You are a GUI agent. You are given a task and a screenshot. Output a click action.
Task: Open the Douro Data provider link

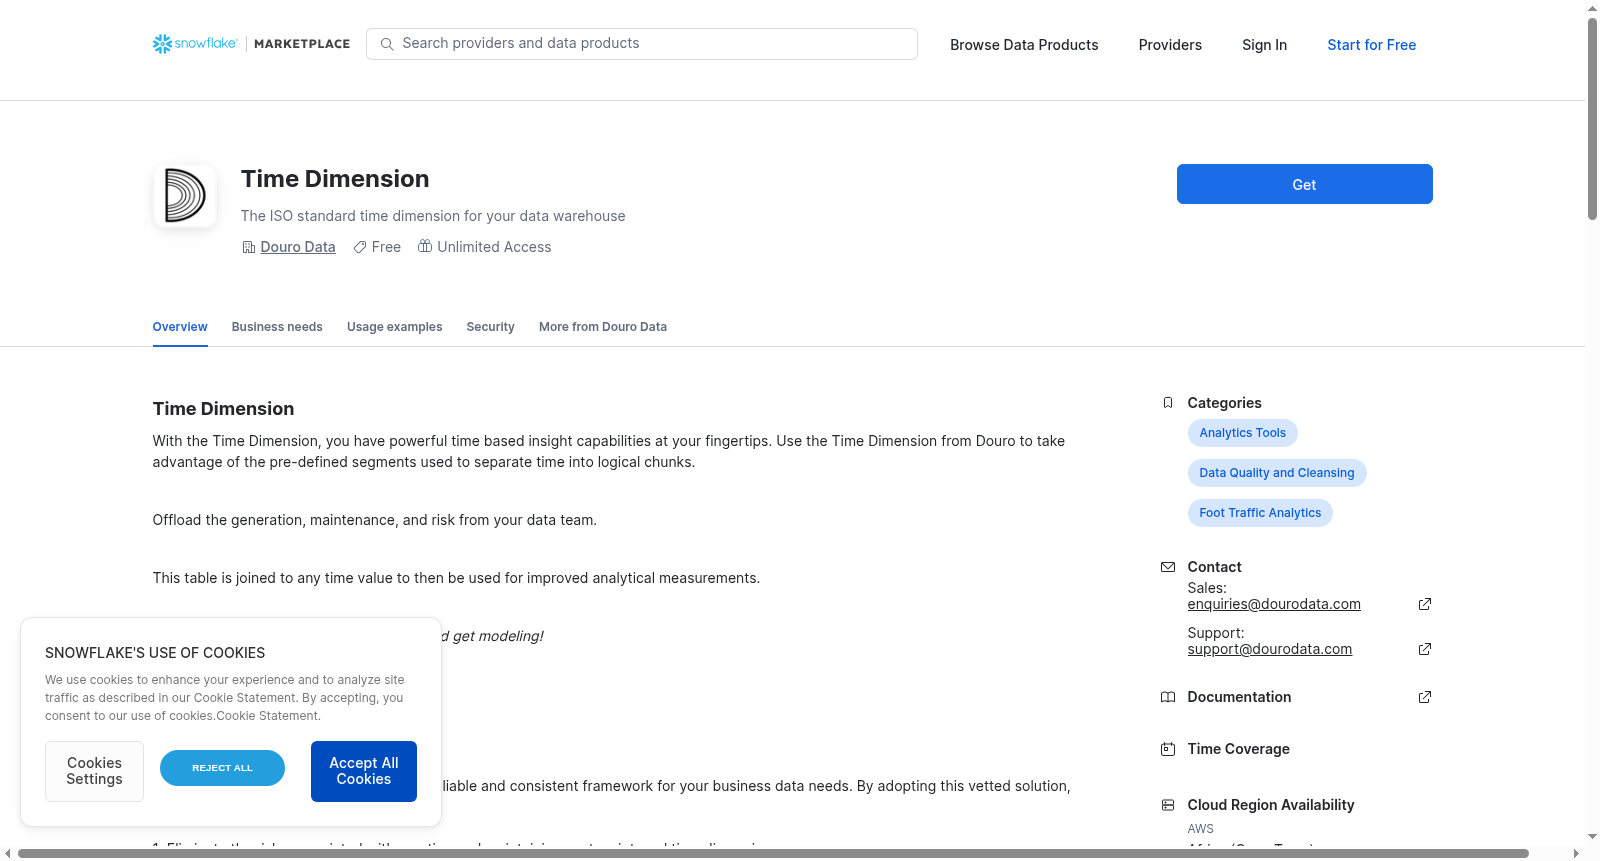pos(298,247)
